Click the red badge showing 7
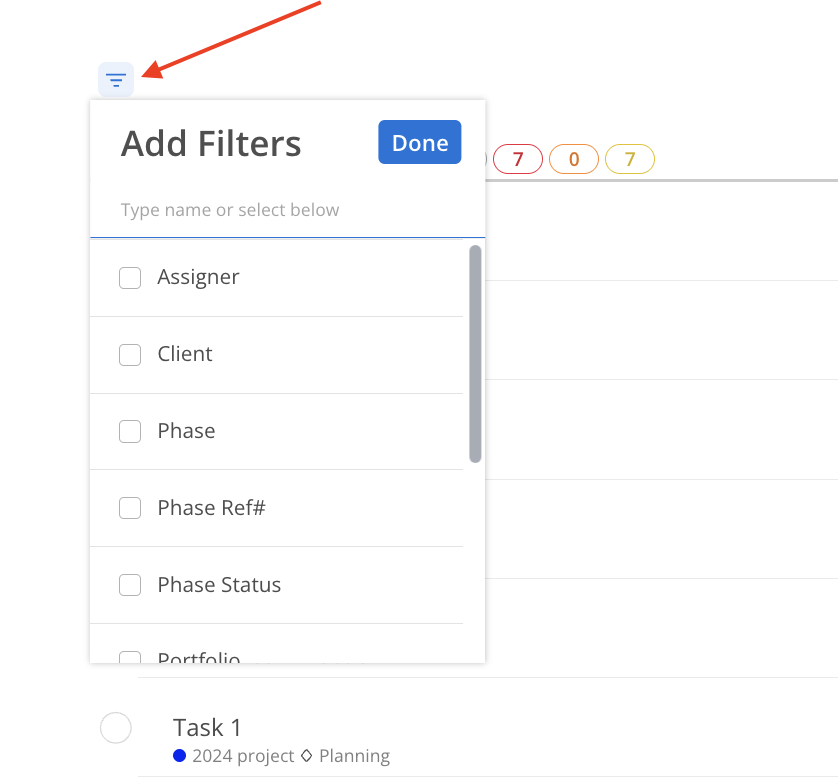 518,159
